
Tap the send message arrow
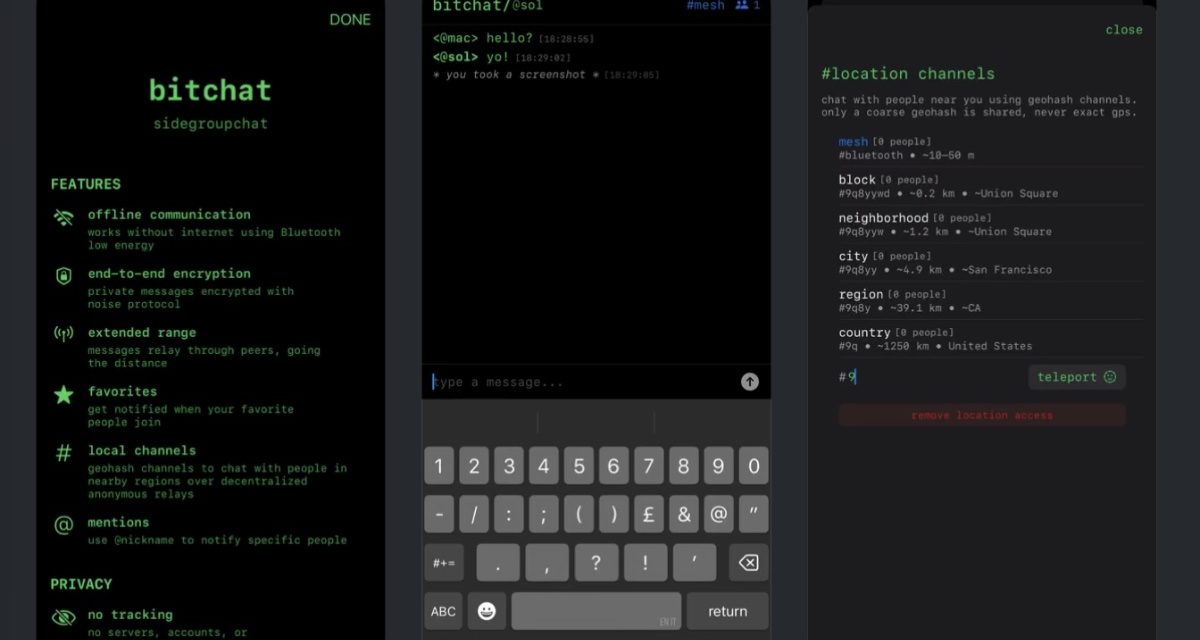click(749, 381)
